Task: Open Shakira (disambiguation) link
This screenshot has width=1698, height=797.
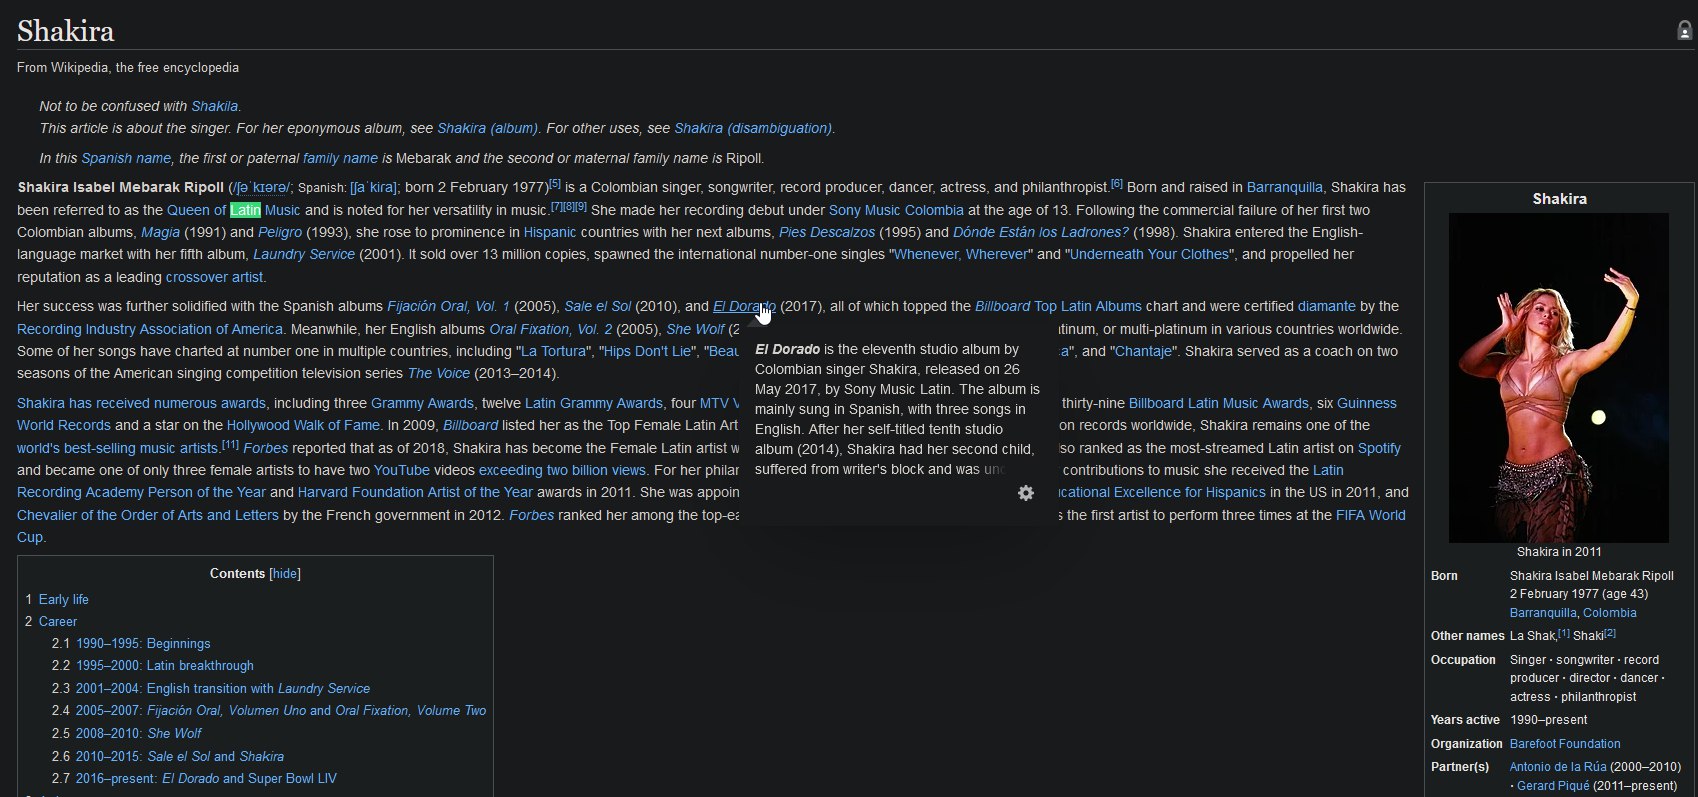Action: 753,128
